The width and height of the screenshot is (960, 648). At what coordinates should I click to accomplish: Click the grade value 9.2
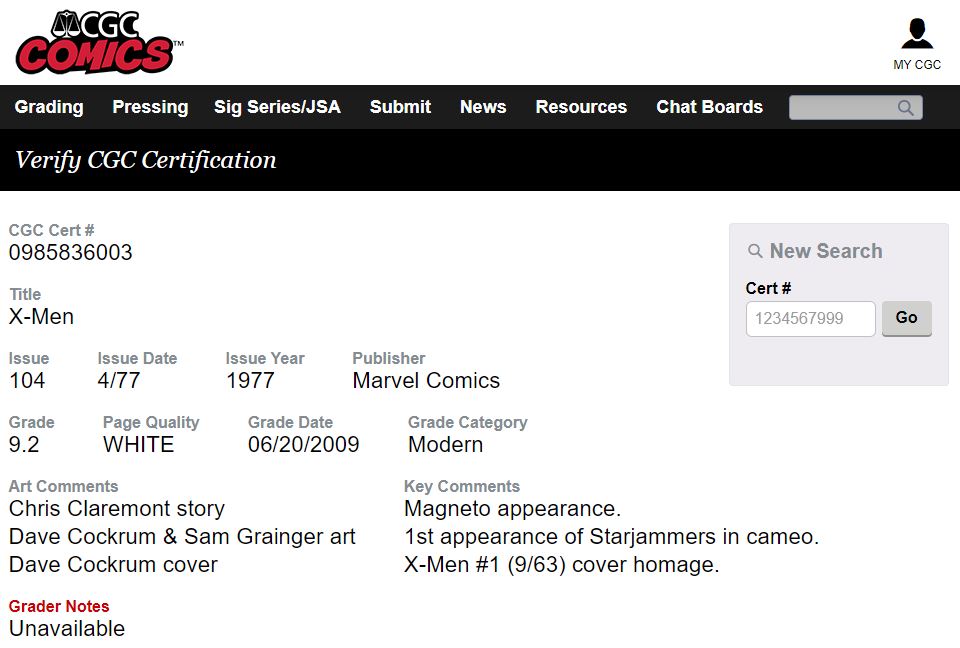(24, 444)
